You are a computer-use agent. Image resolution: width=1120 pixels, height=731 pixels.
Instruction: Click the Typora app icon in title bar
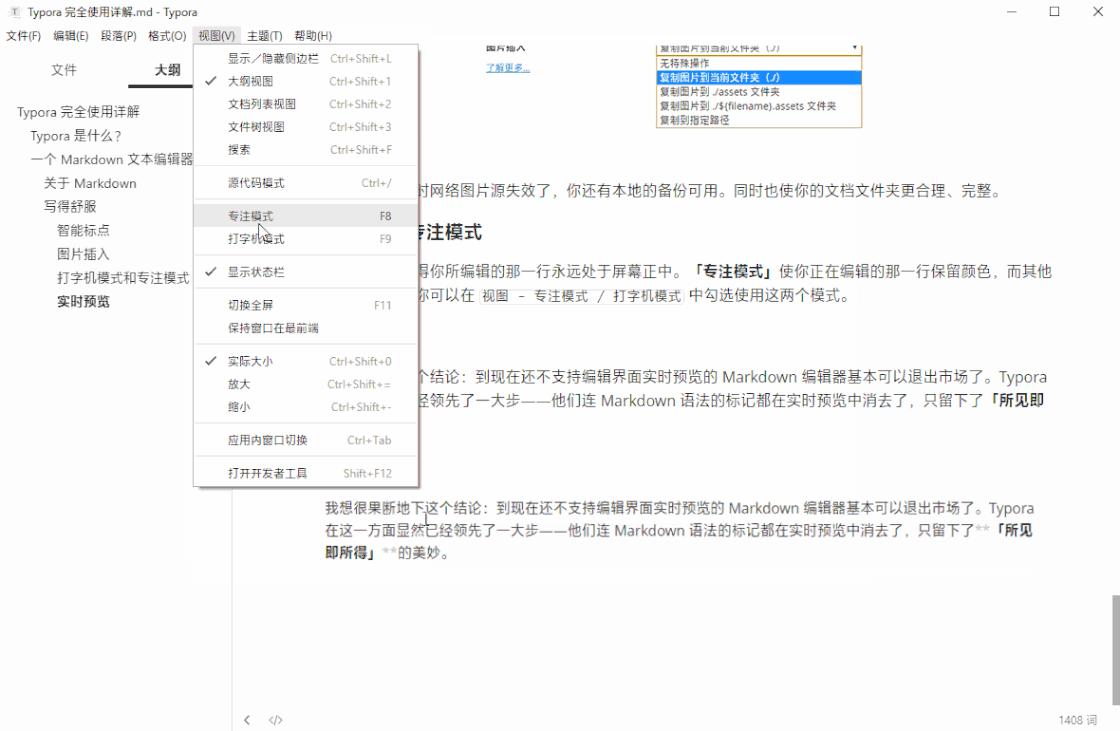[x=14, y=12]
